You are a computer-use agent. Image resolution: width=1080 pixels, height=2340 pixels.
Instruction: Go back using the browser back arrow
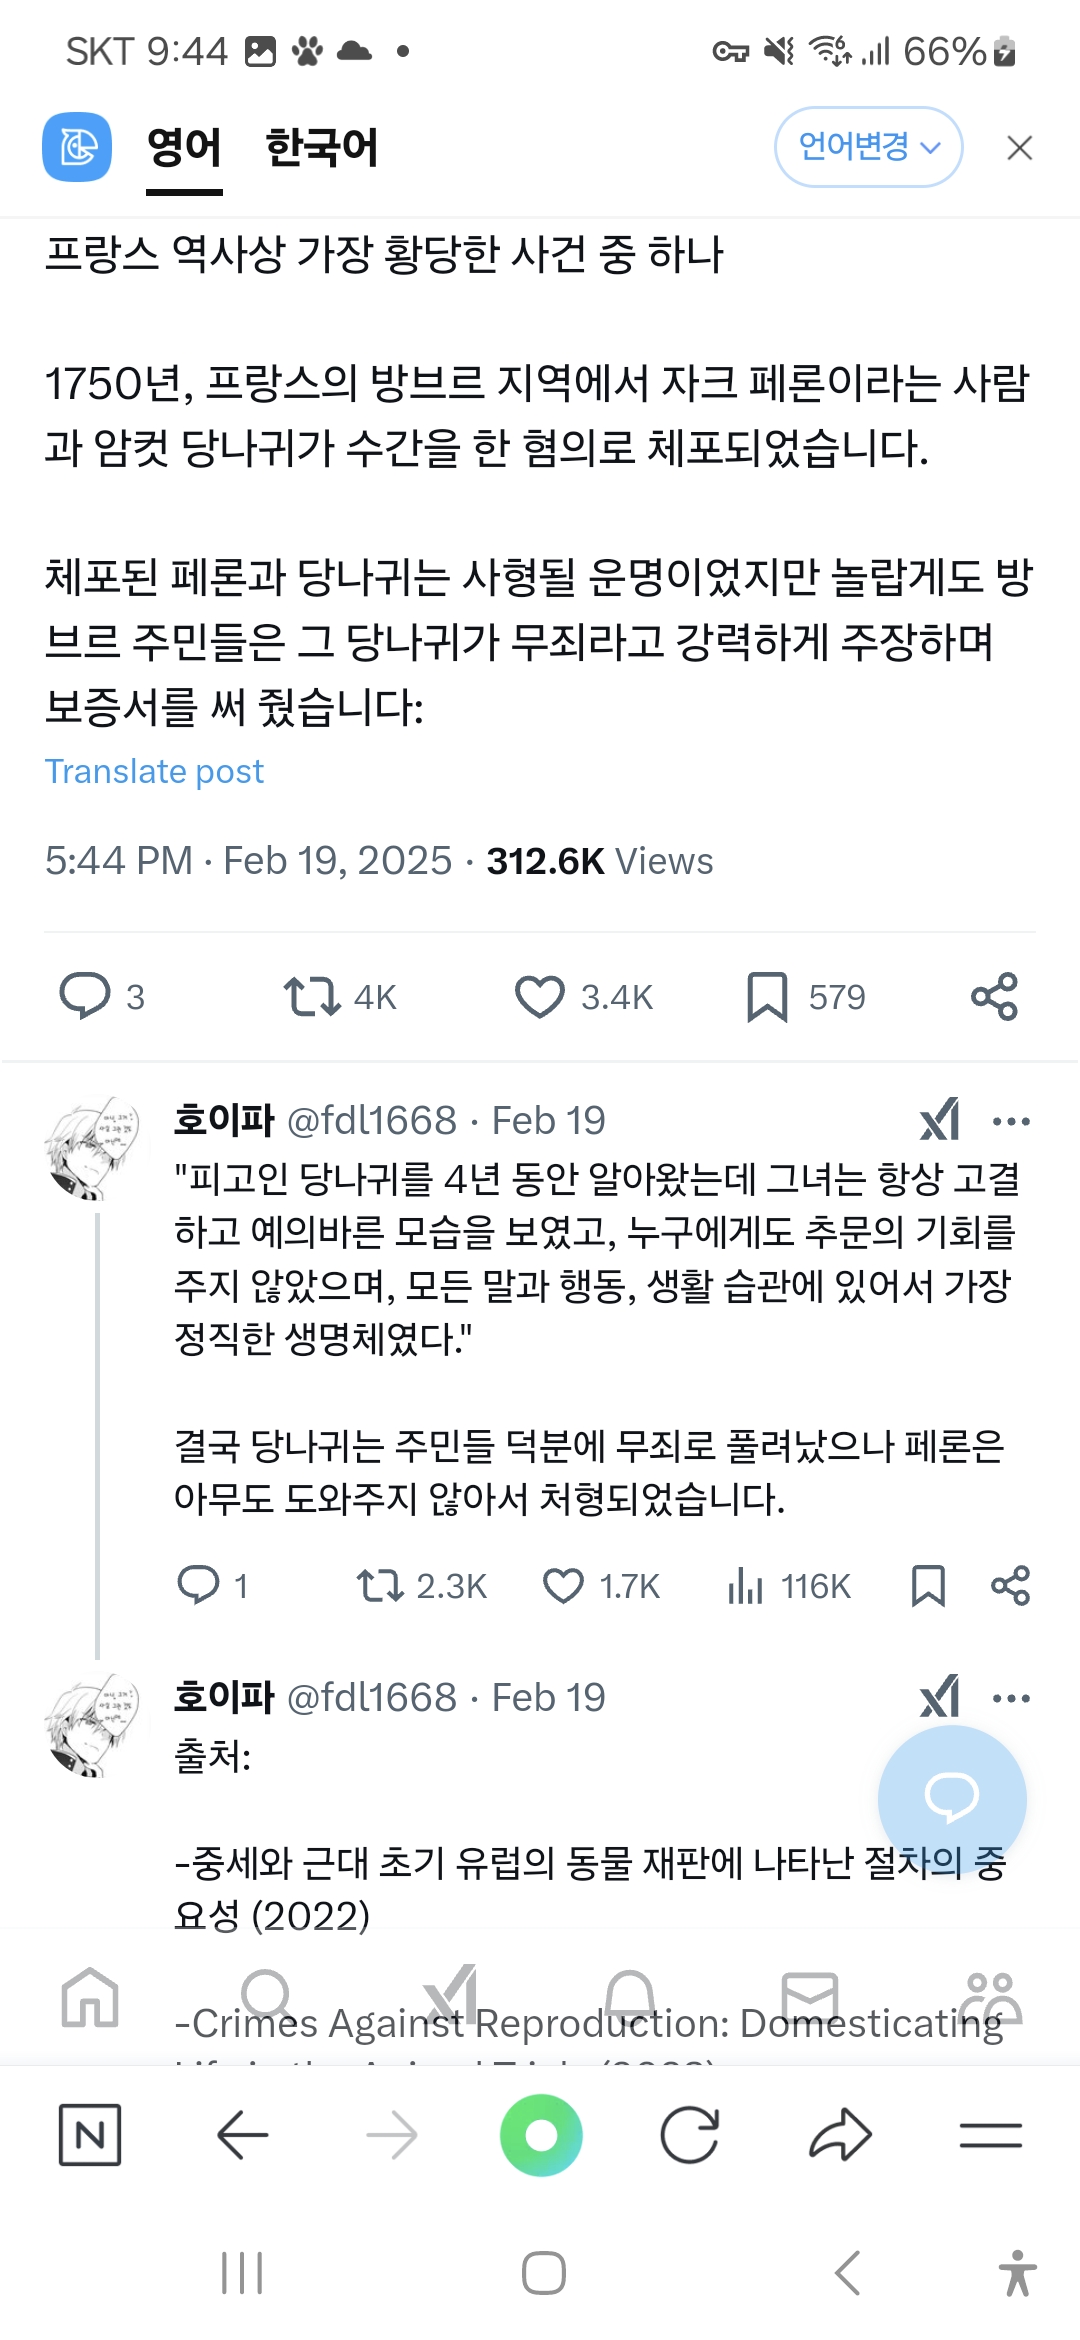pyautogui.click(x=242, y=2135)
